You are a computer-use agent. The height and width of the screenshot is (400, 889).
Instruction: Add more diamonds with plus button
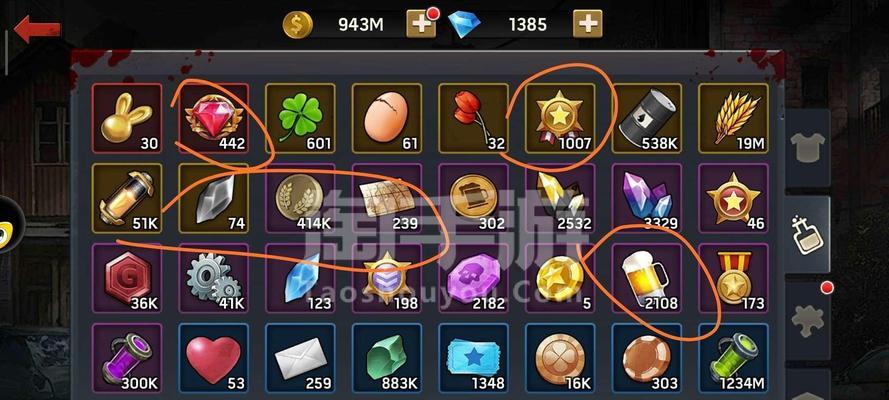click(587, 24)
